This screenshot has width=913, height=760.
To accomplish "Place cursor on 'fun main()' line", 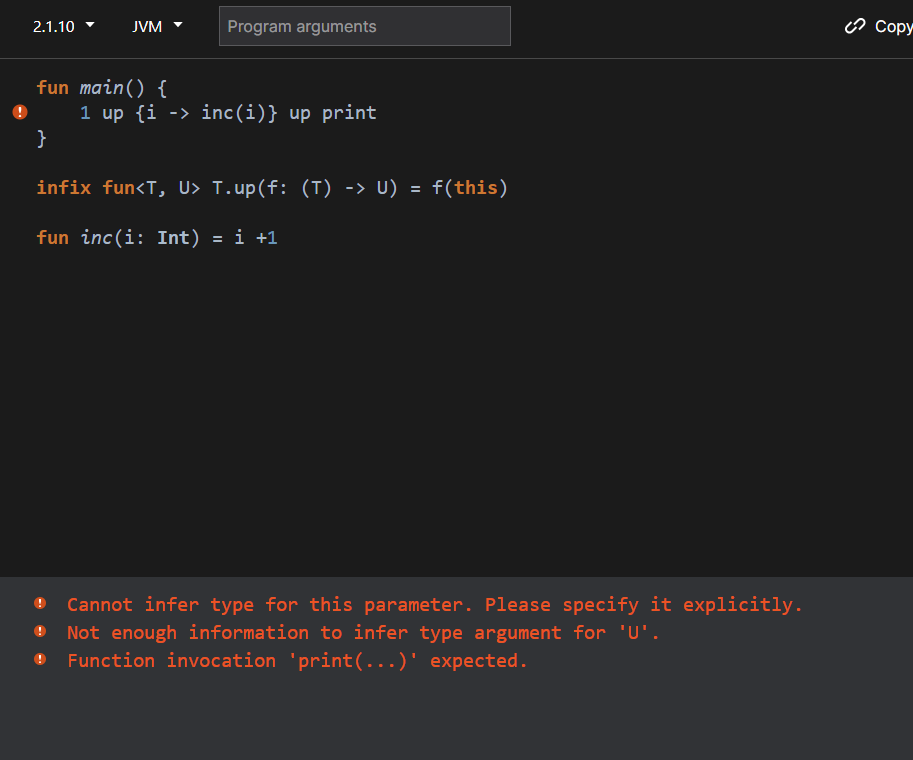I will click(x=102, y=88).
